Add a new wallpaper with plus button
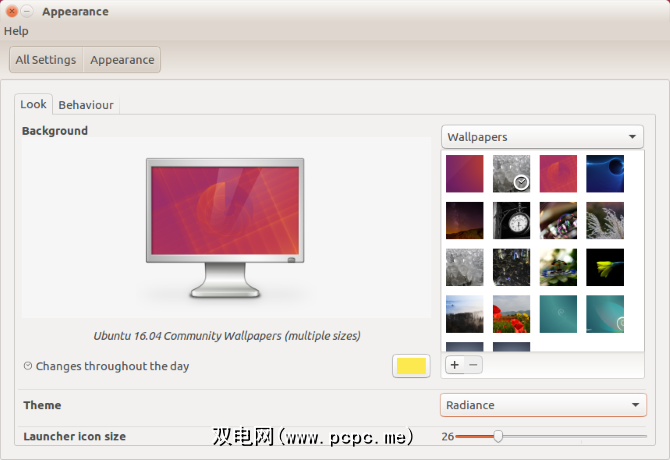 point(455,365)
